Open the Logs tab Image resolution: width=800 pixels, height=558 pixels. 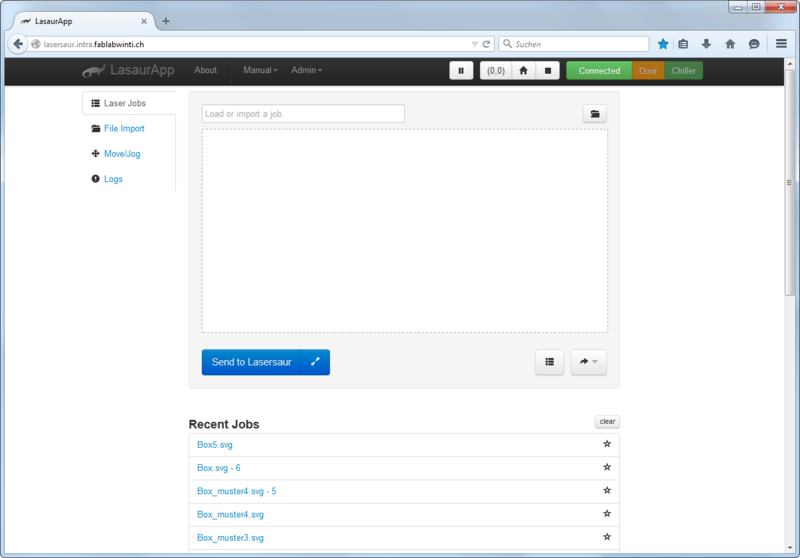coord(113,179)
